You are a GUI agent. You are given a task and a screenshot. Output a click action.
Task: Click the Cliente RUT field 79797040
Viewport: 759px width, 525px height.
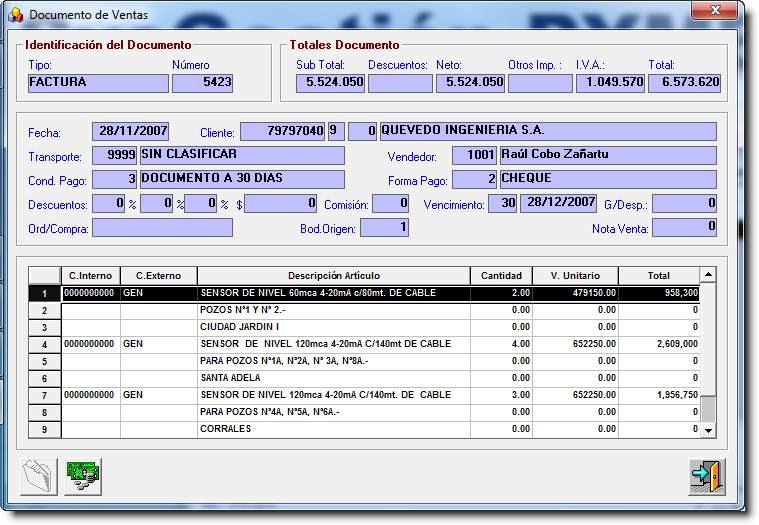(x=282, y=131)
